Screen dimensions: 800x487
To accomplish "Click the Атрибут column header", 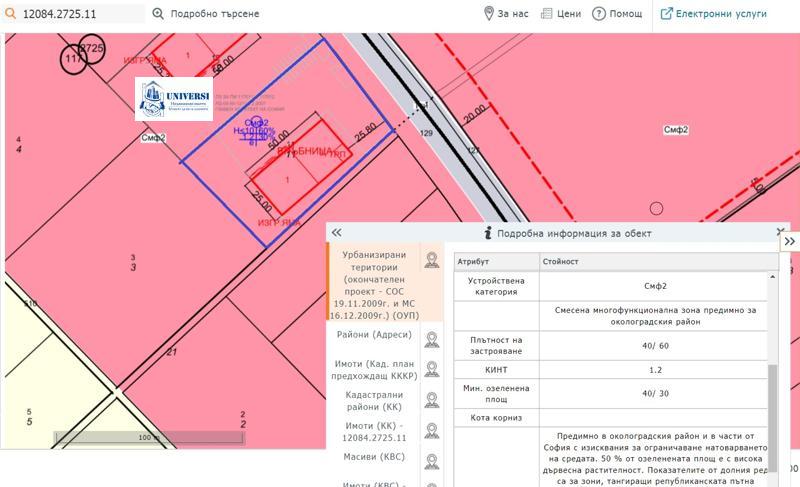I will [495, 262].
